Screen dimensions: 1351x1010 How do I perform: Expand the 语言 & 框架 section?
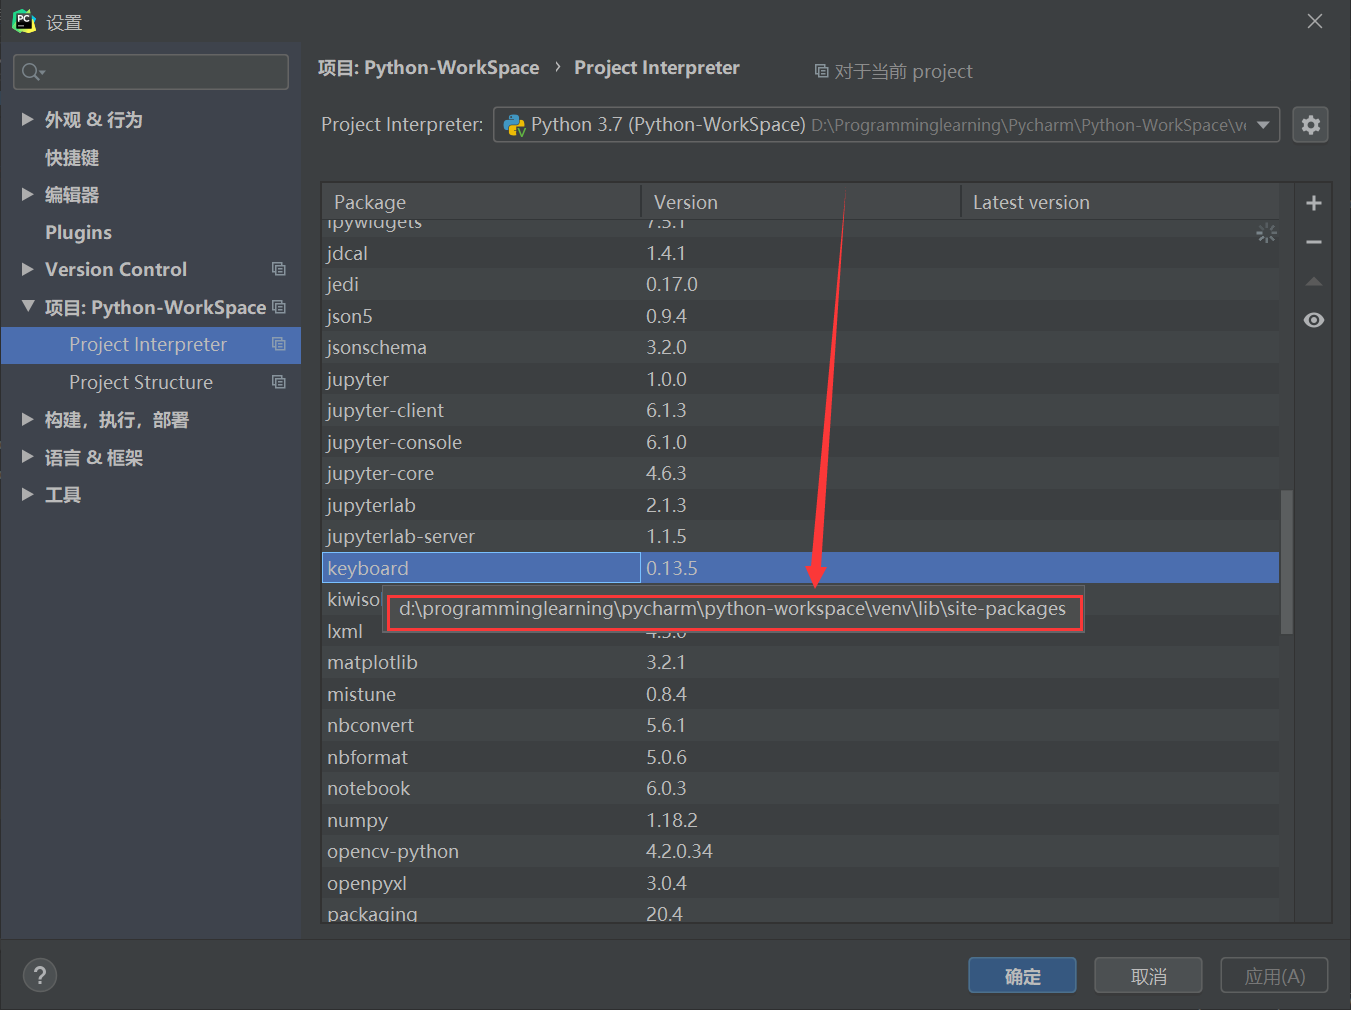coord(27,457)
